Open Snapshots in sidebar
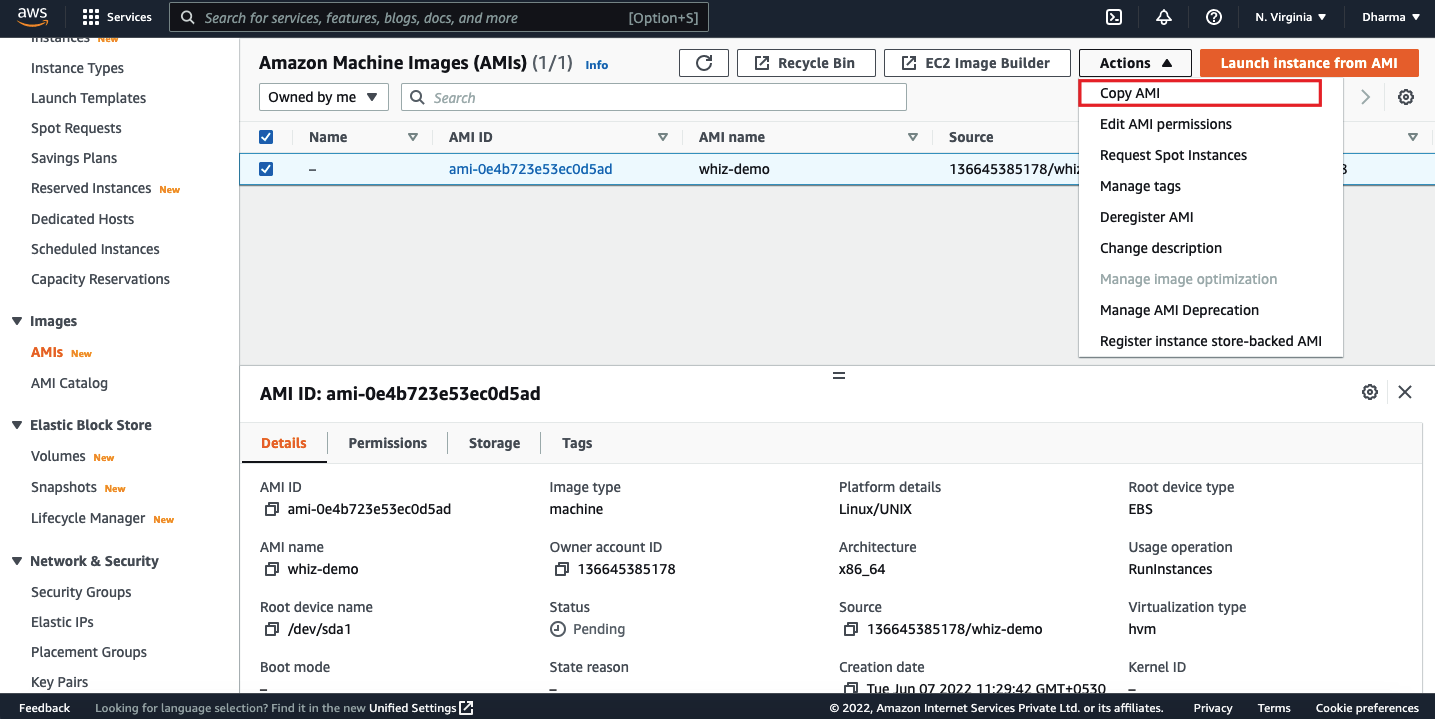The image size is (1435, 719). click(x=64, y=487)
